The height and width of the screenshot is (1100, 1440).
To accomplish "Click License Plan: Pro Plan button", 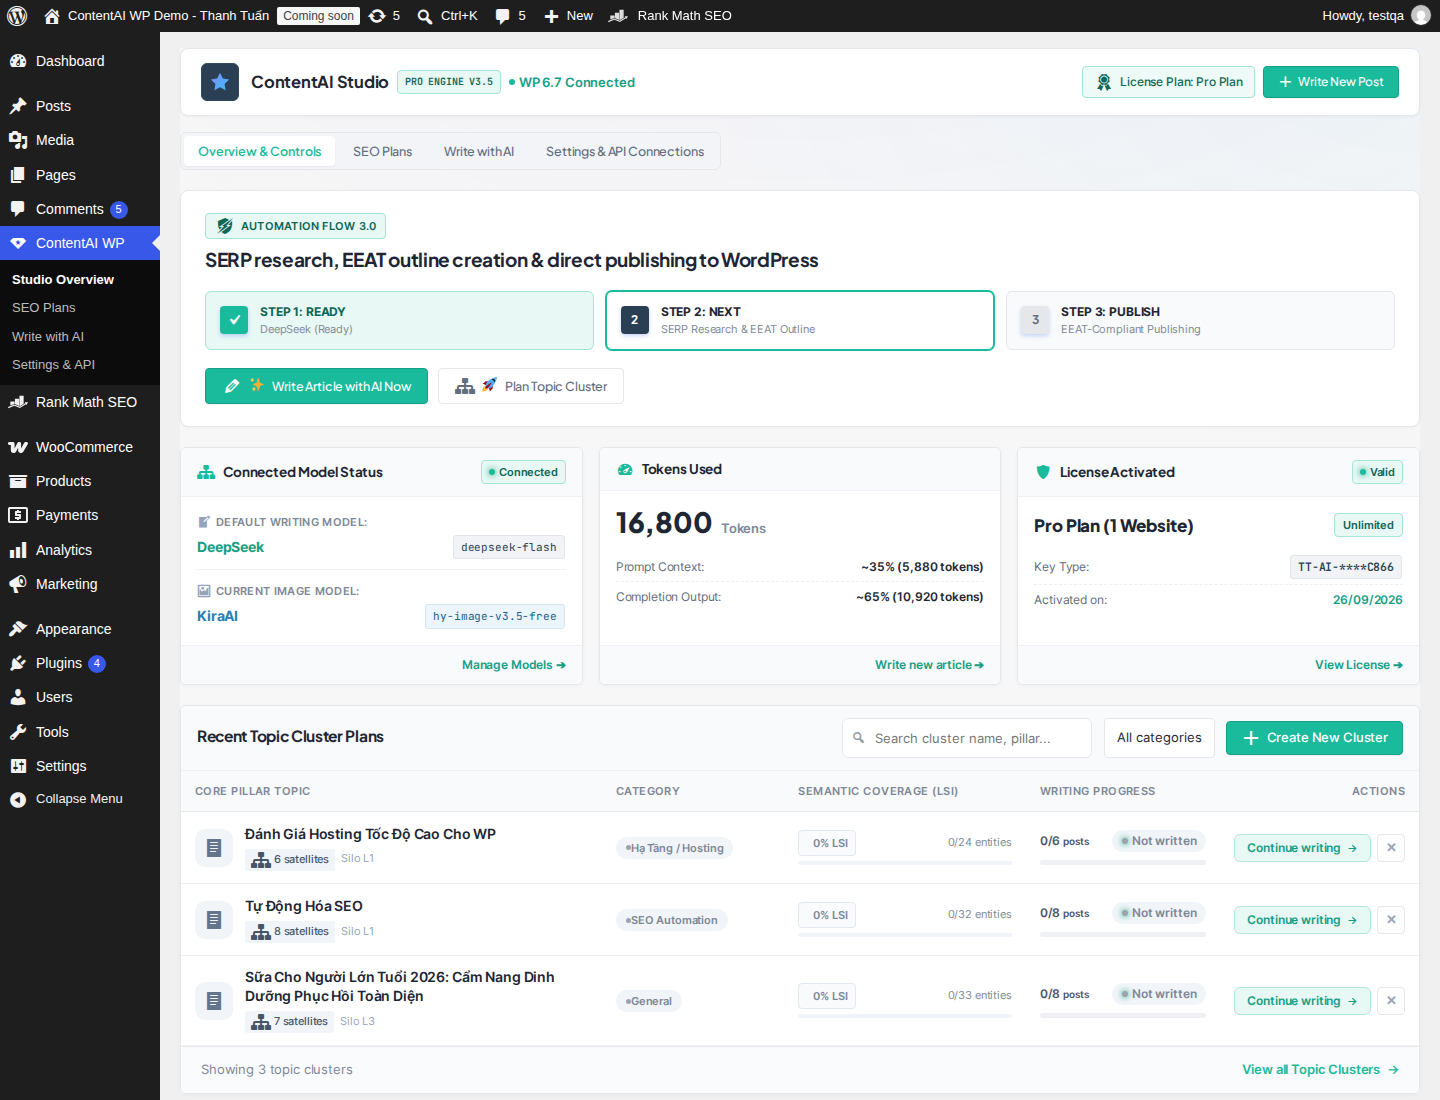I will (1168, 82).
